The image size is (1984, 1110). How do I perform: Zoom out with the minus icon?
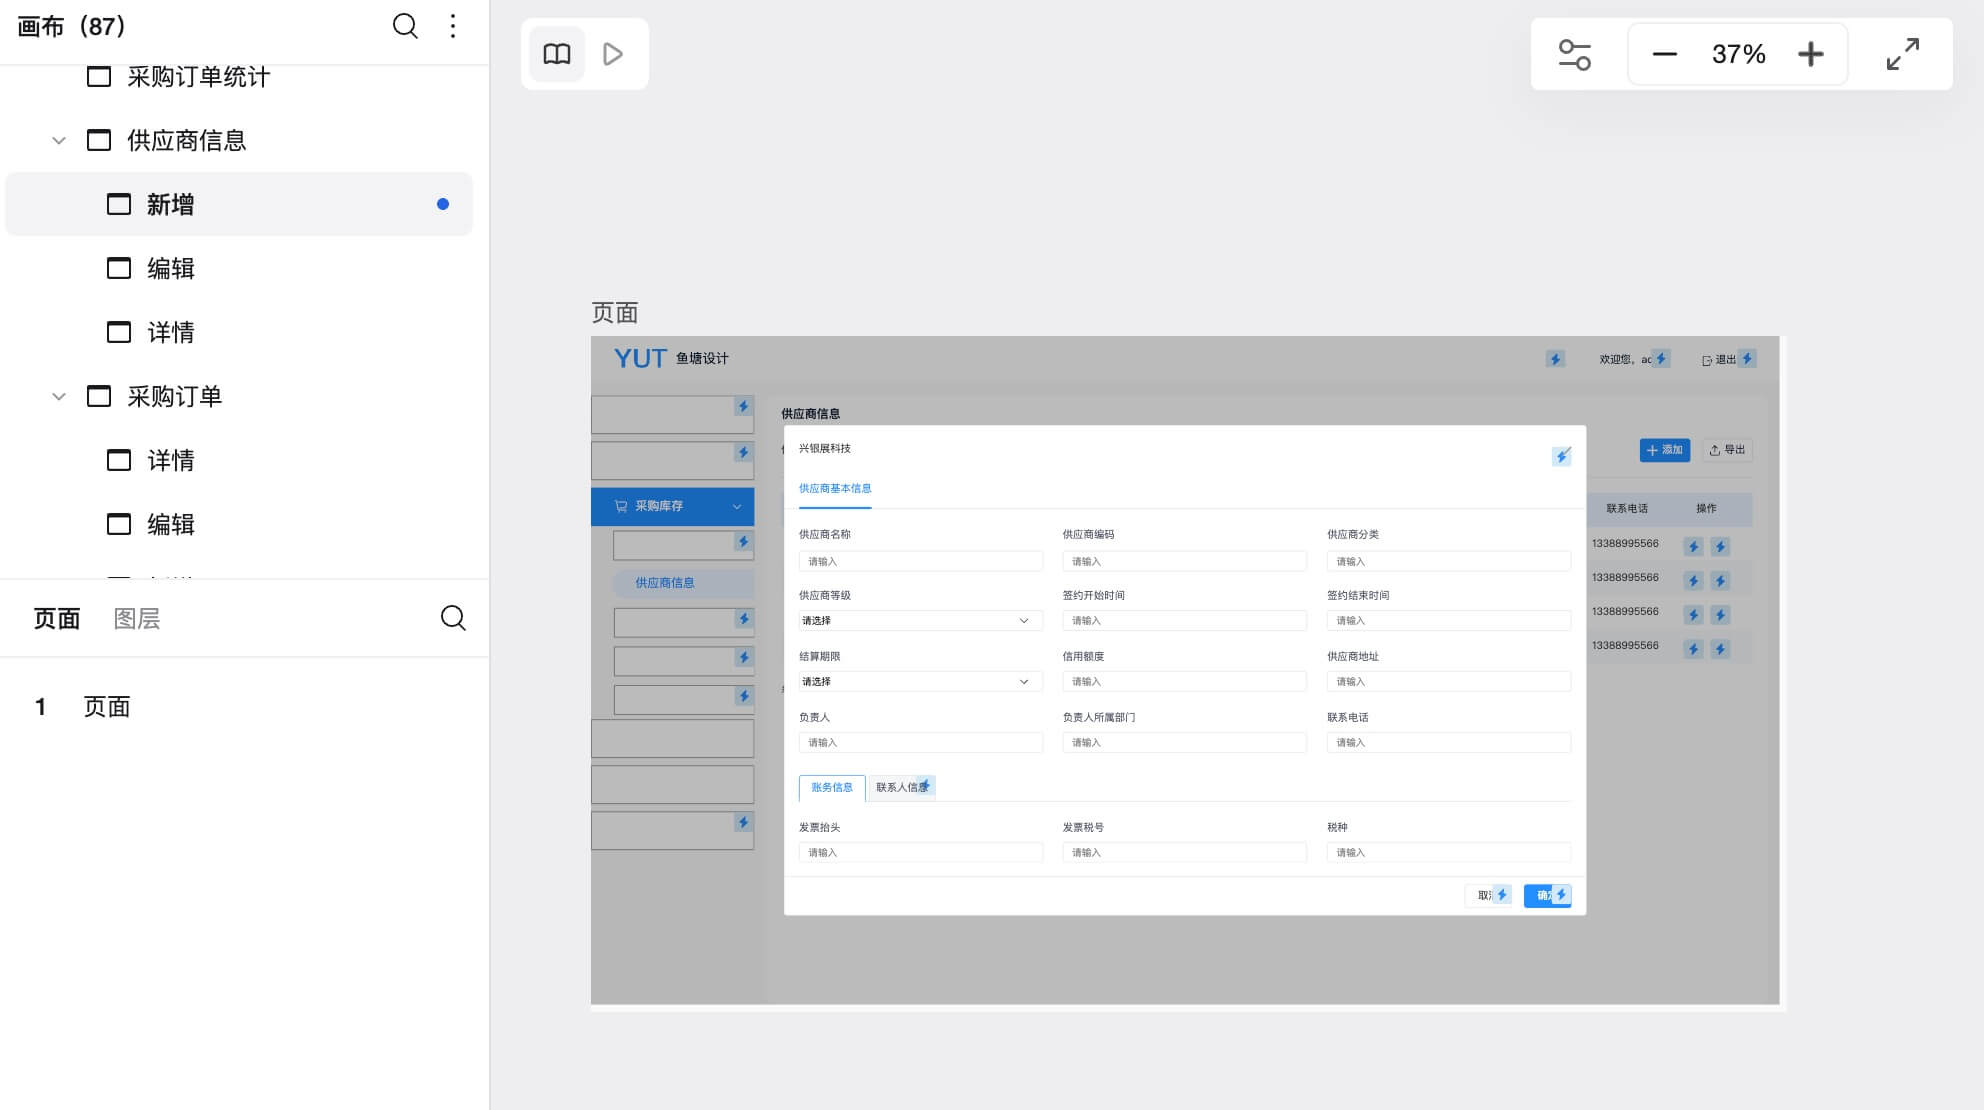(x=1665, y=54)
